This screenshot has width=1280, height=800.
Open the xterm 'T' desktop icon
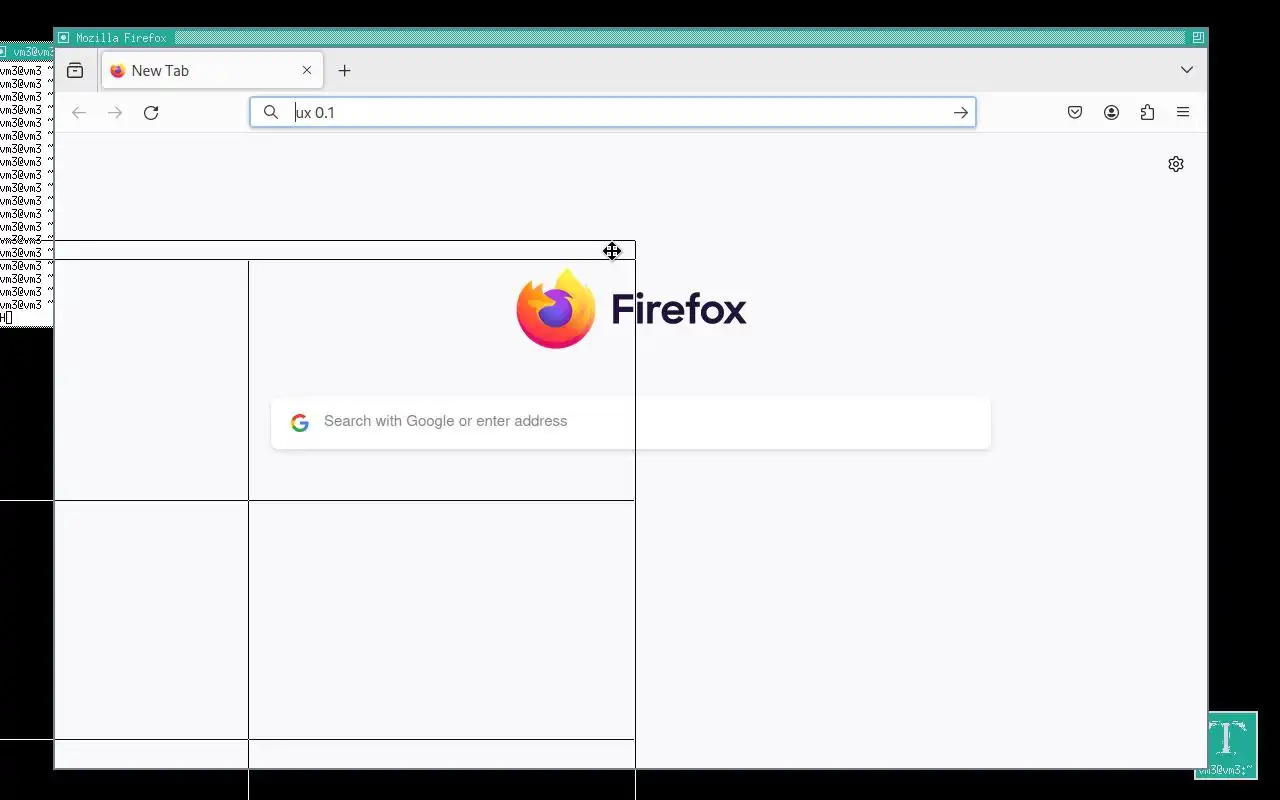click(x=1227, y=745)
